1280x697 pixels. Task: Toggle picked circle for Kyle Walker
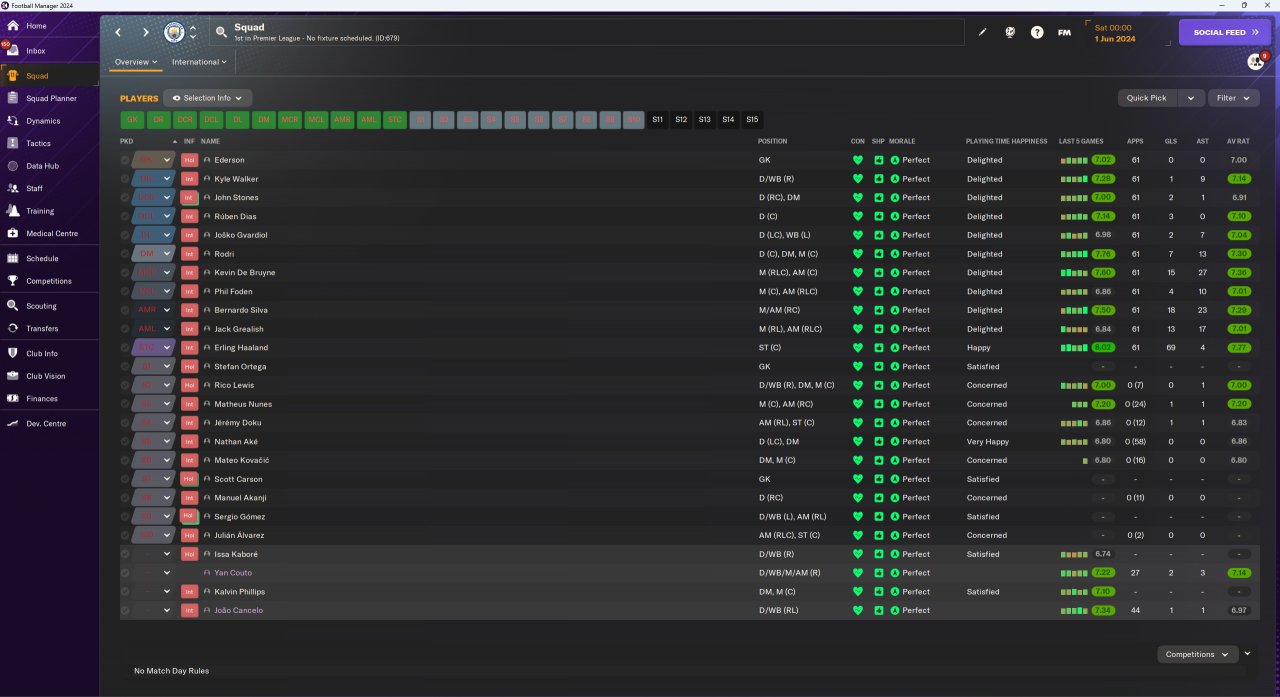point(125,179)
